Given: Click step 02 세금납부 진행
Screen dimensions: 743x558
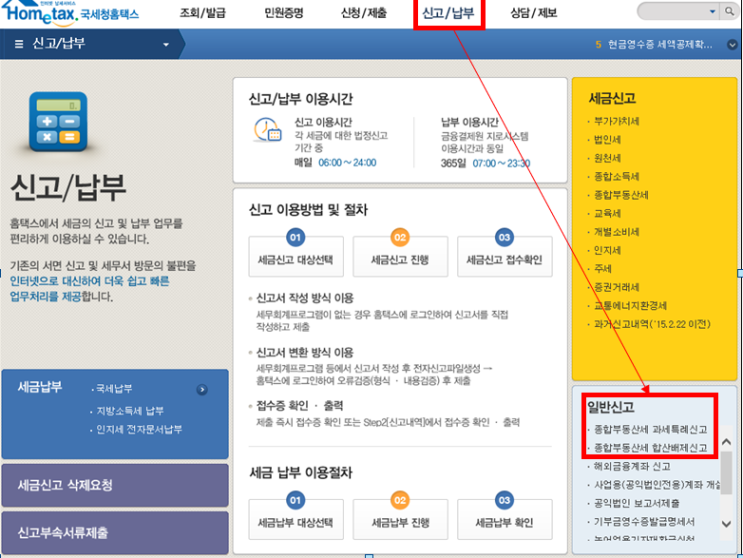Looking at the screenshot, I should [x=400, y=519].
